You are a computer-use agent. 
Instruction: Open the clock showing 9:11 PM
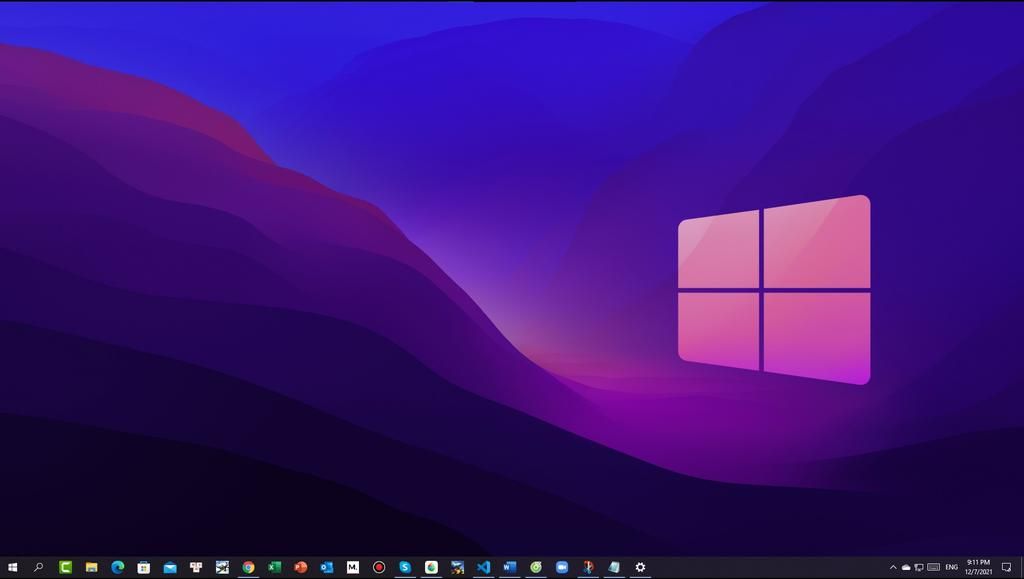click(x=978, y=567)
